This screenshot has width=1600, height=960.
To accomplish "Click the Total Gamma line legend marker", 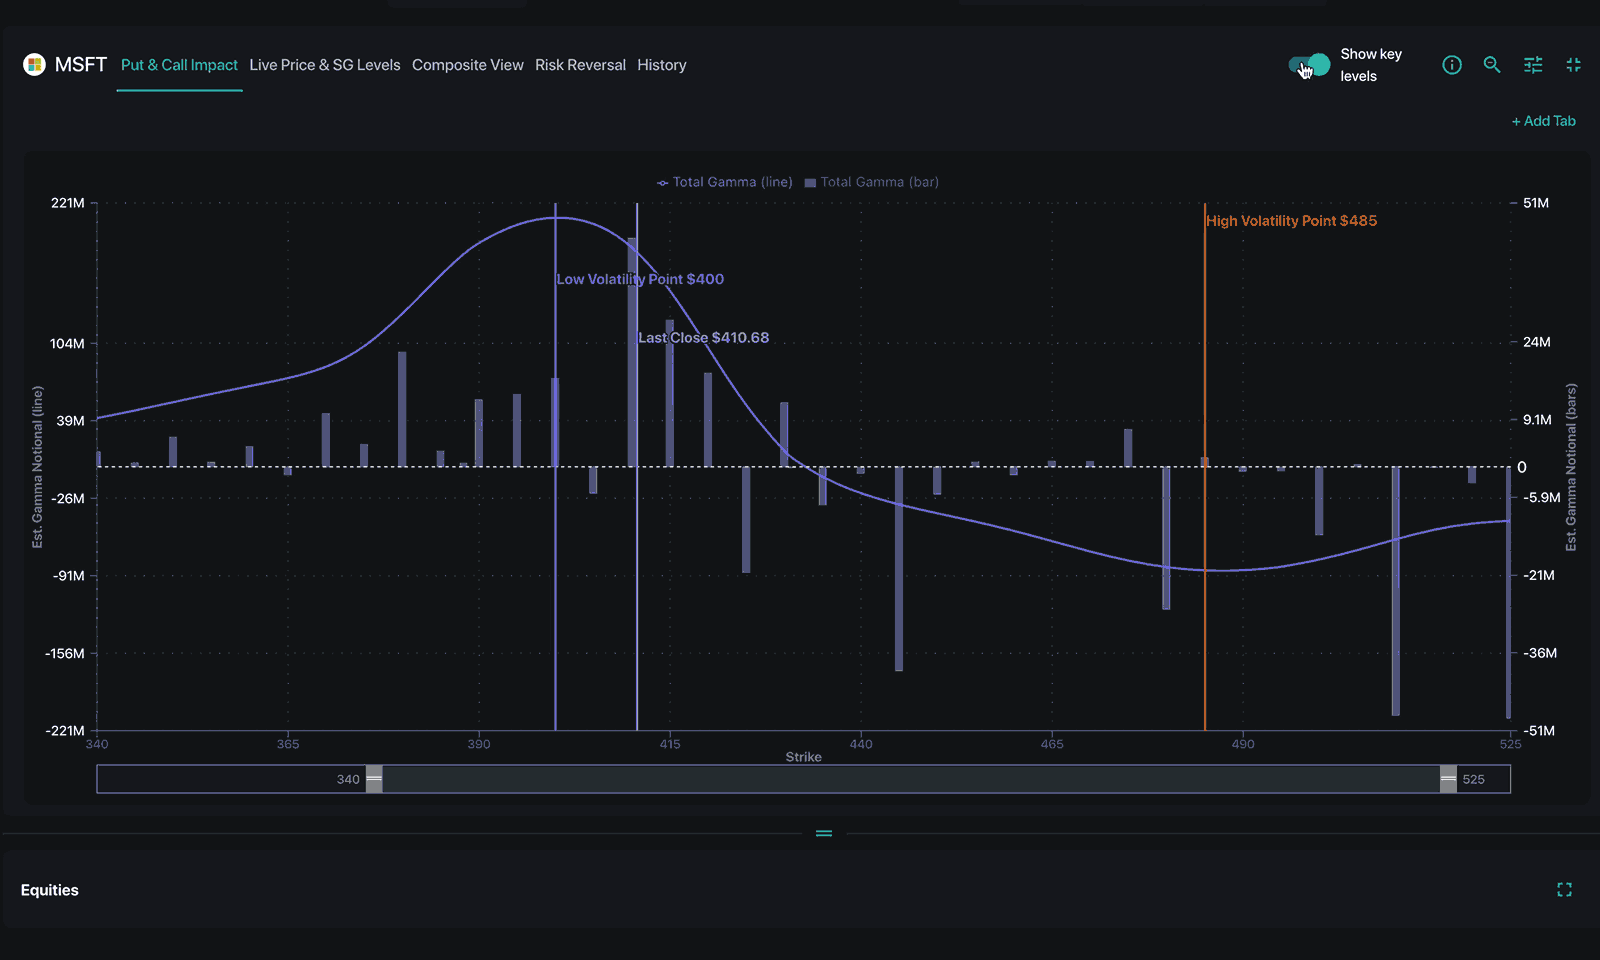I will point(662,182).
